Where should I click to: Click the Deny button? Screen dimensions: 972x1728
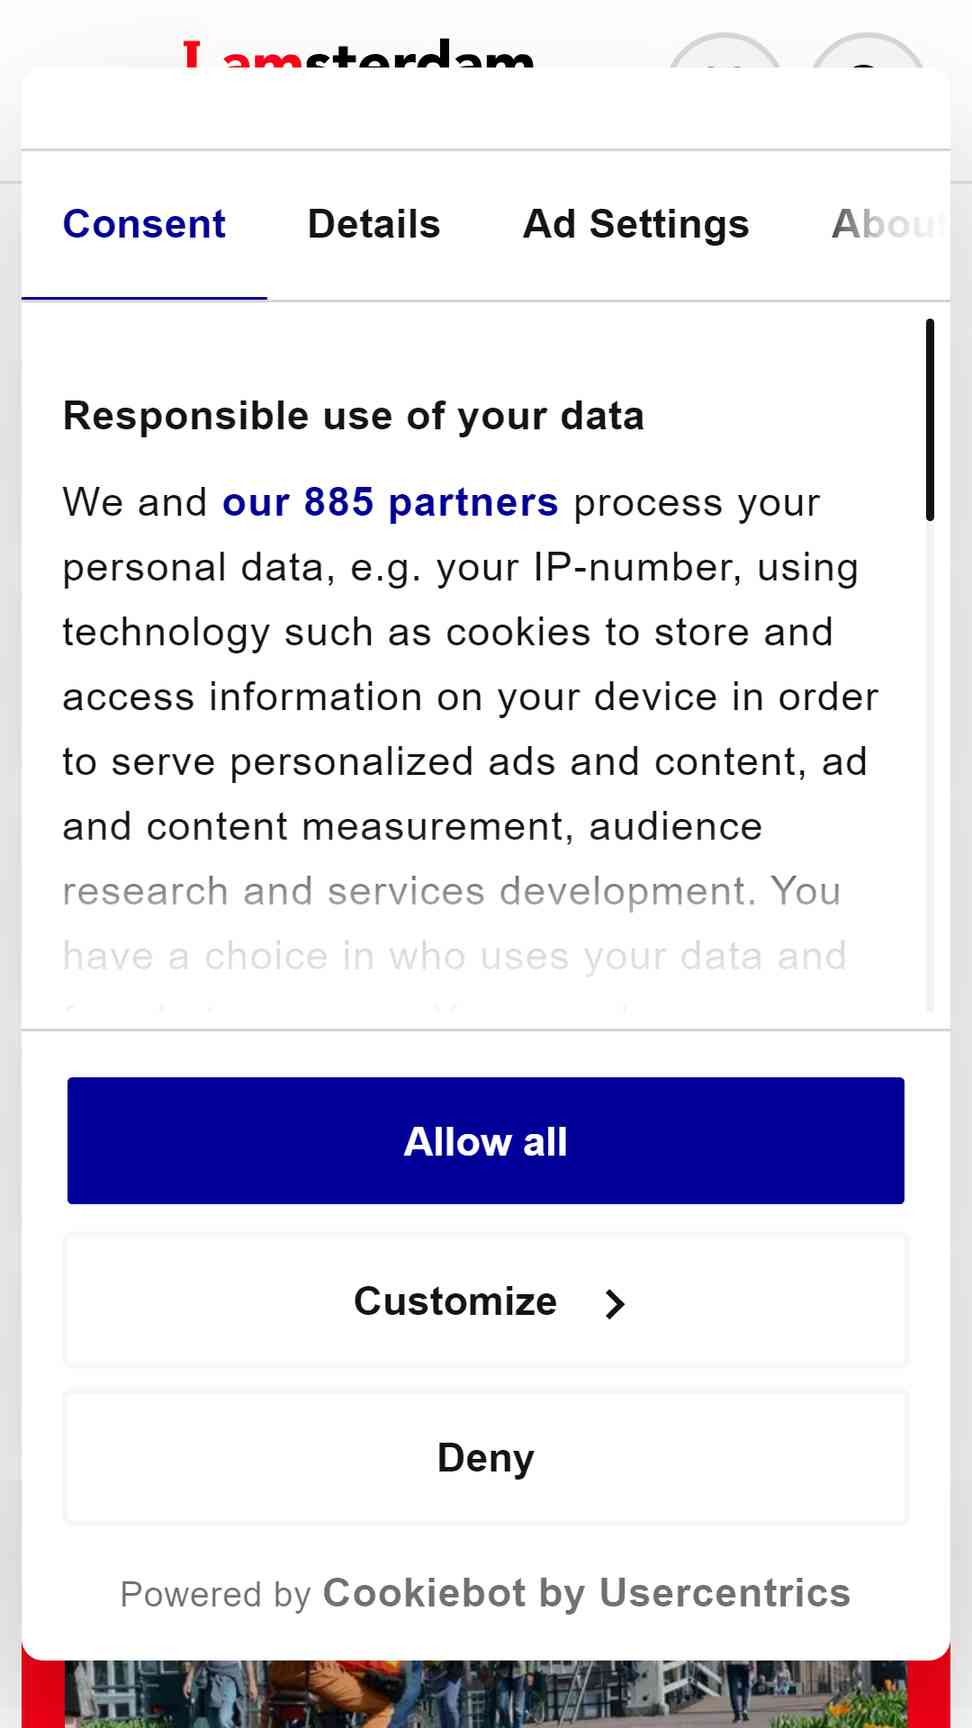(486, 1458)
